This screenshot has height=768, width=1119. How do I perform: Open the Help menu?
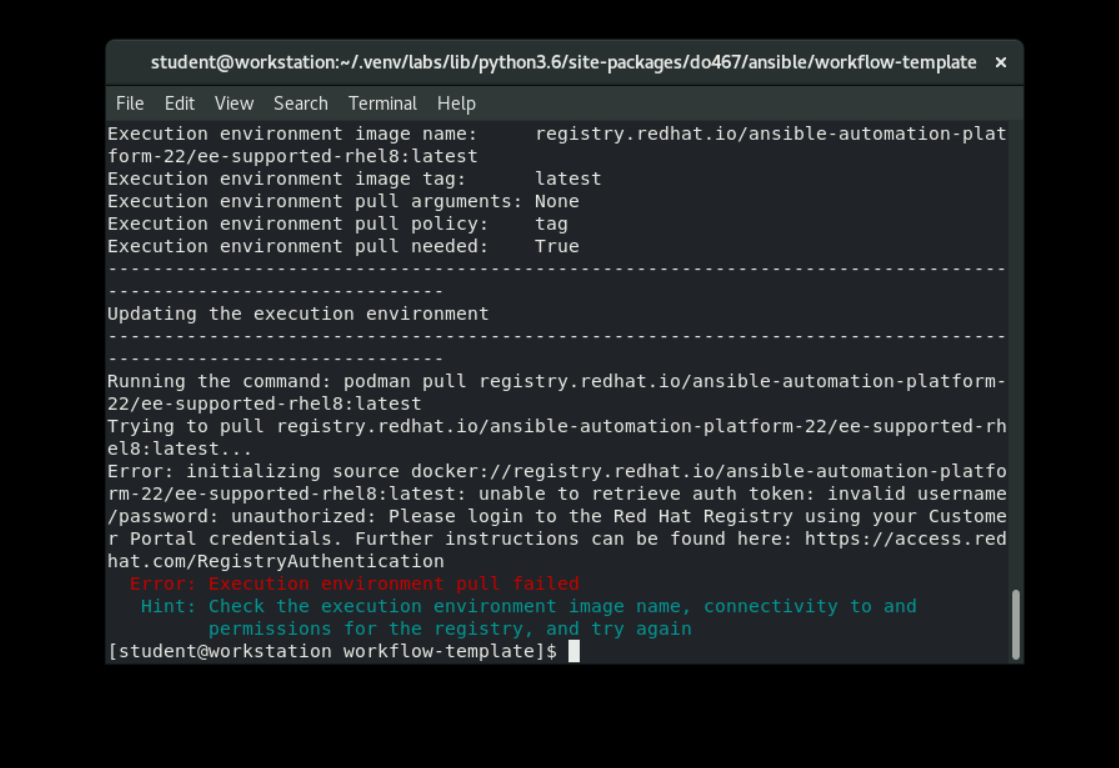point(456,103)
